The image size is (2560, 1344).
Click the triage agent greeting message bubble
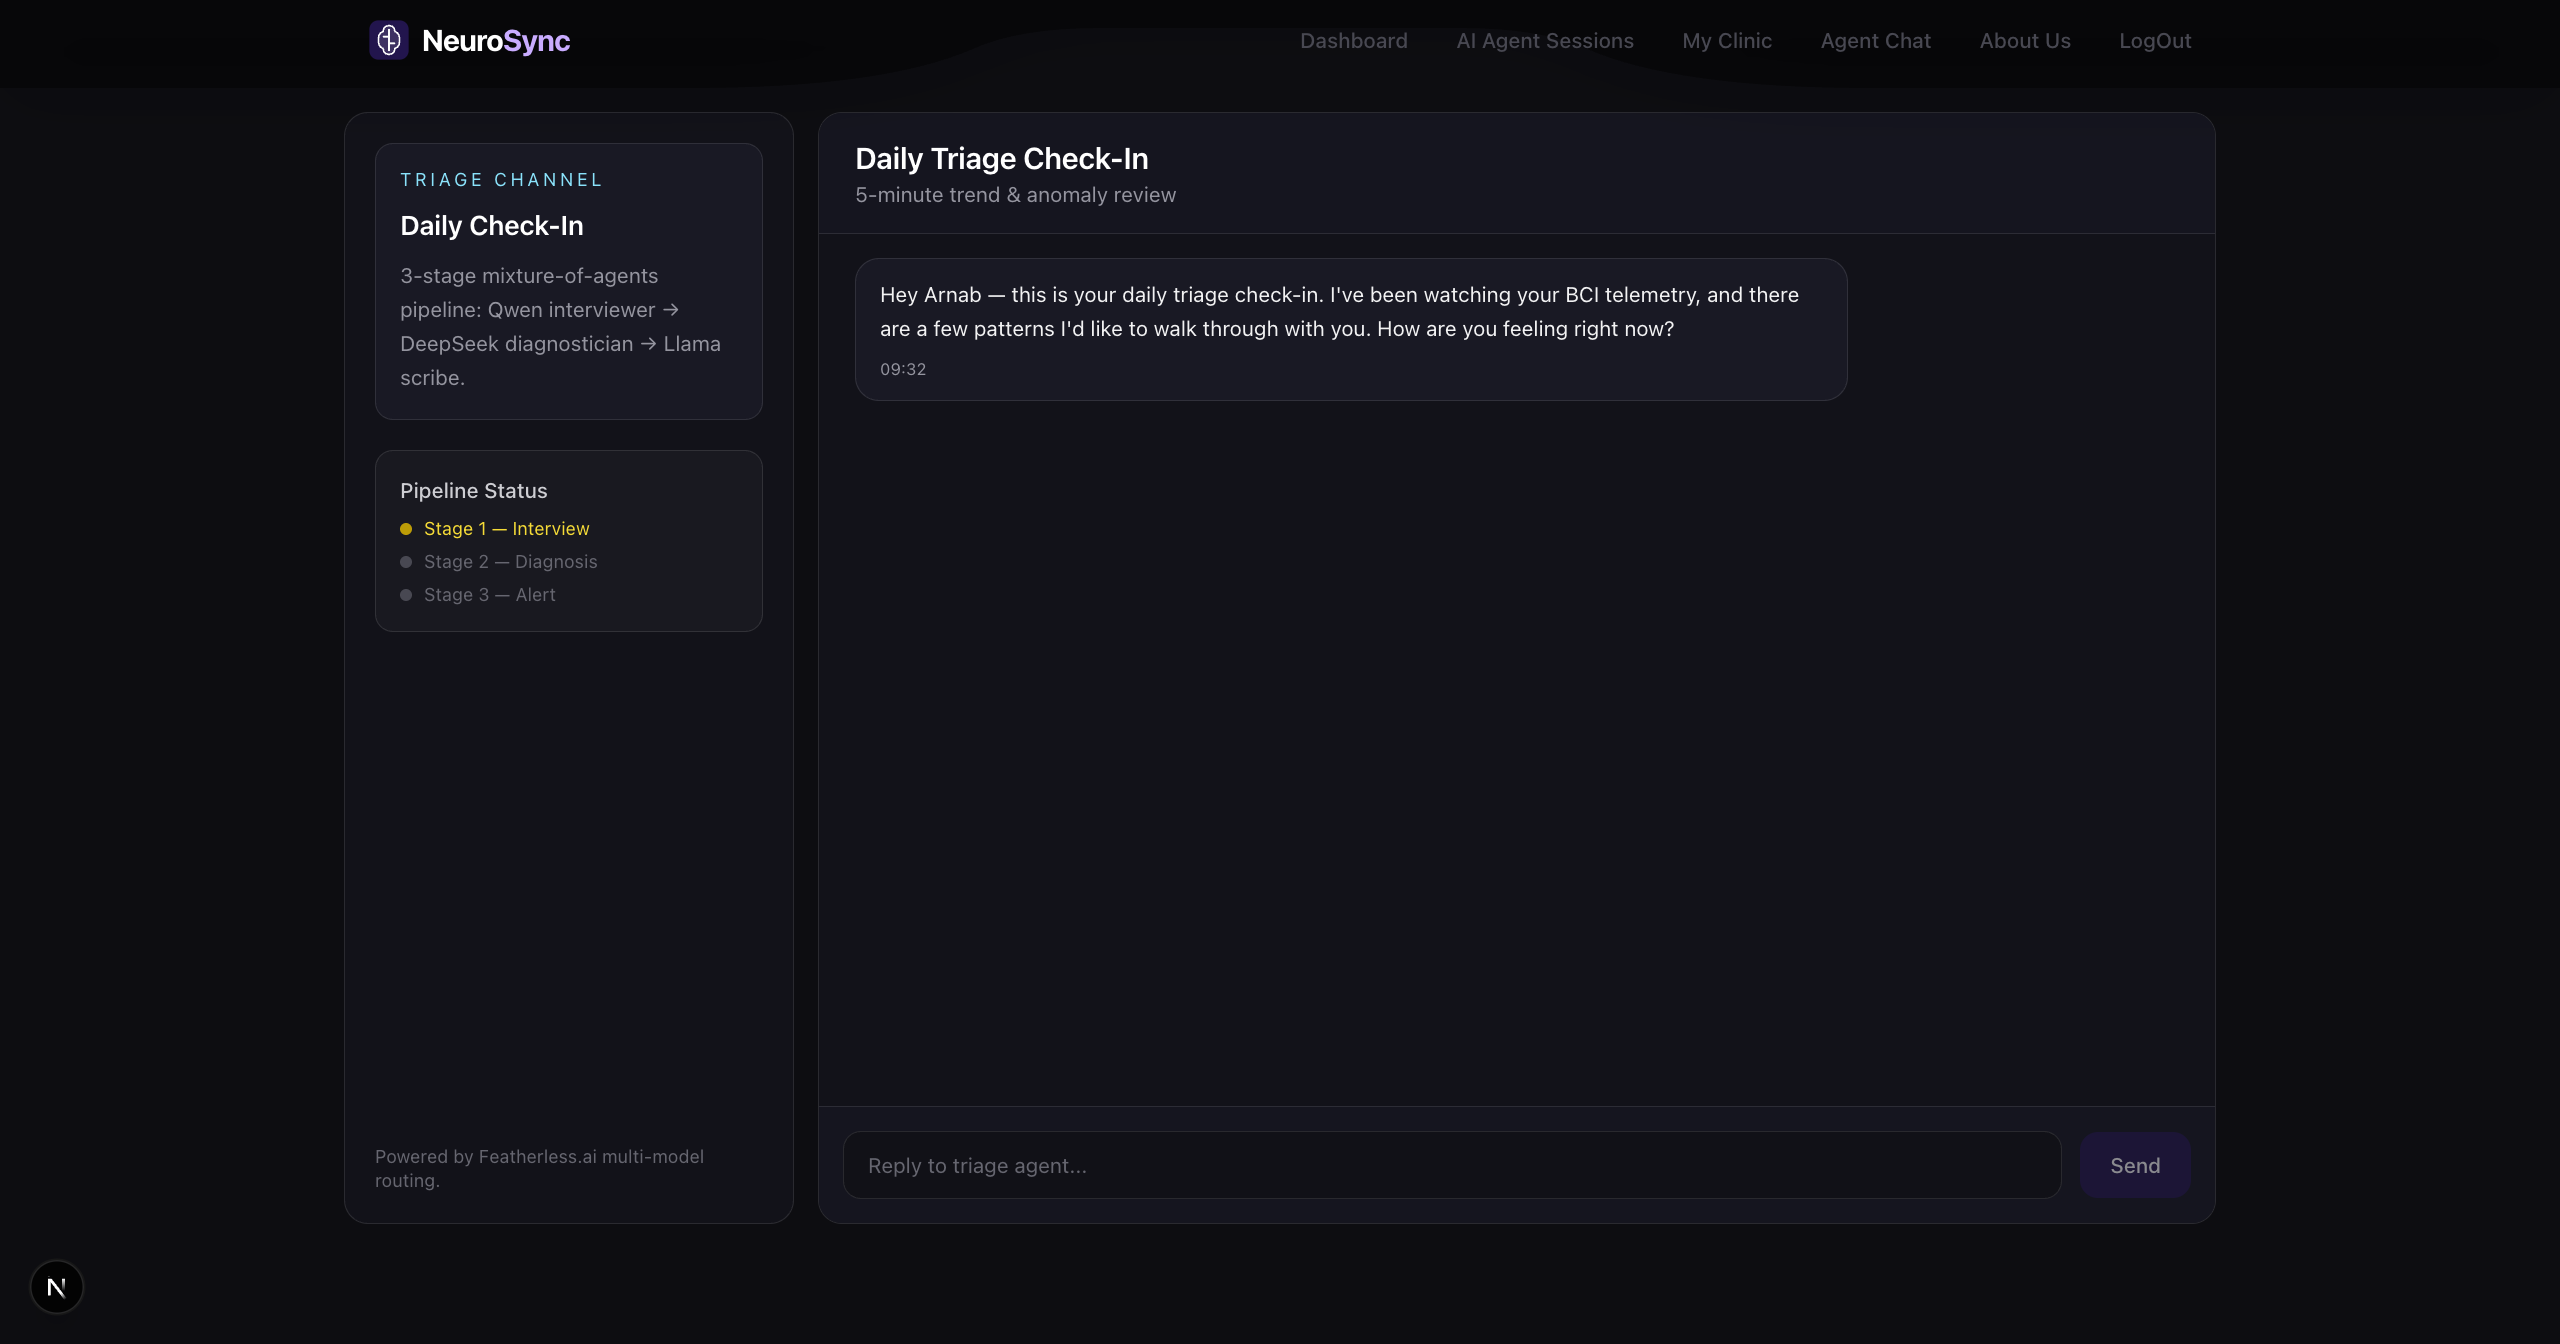1350,329
